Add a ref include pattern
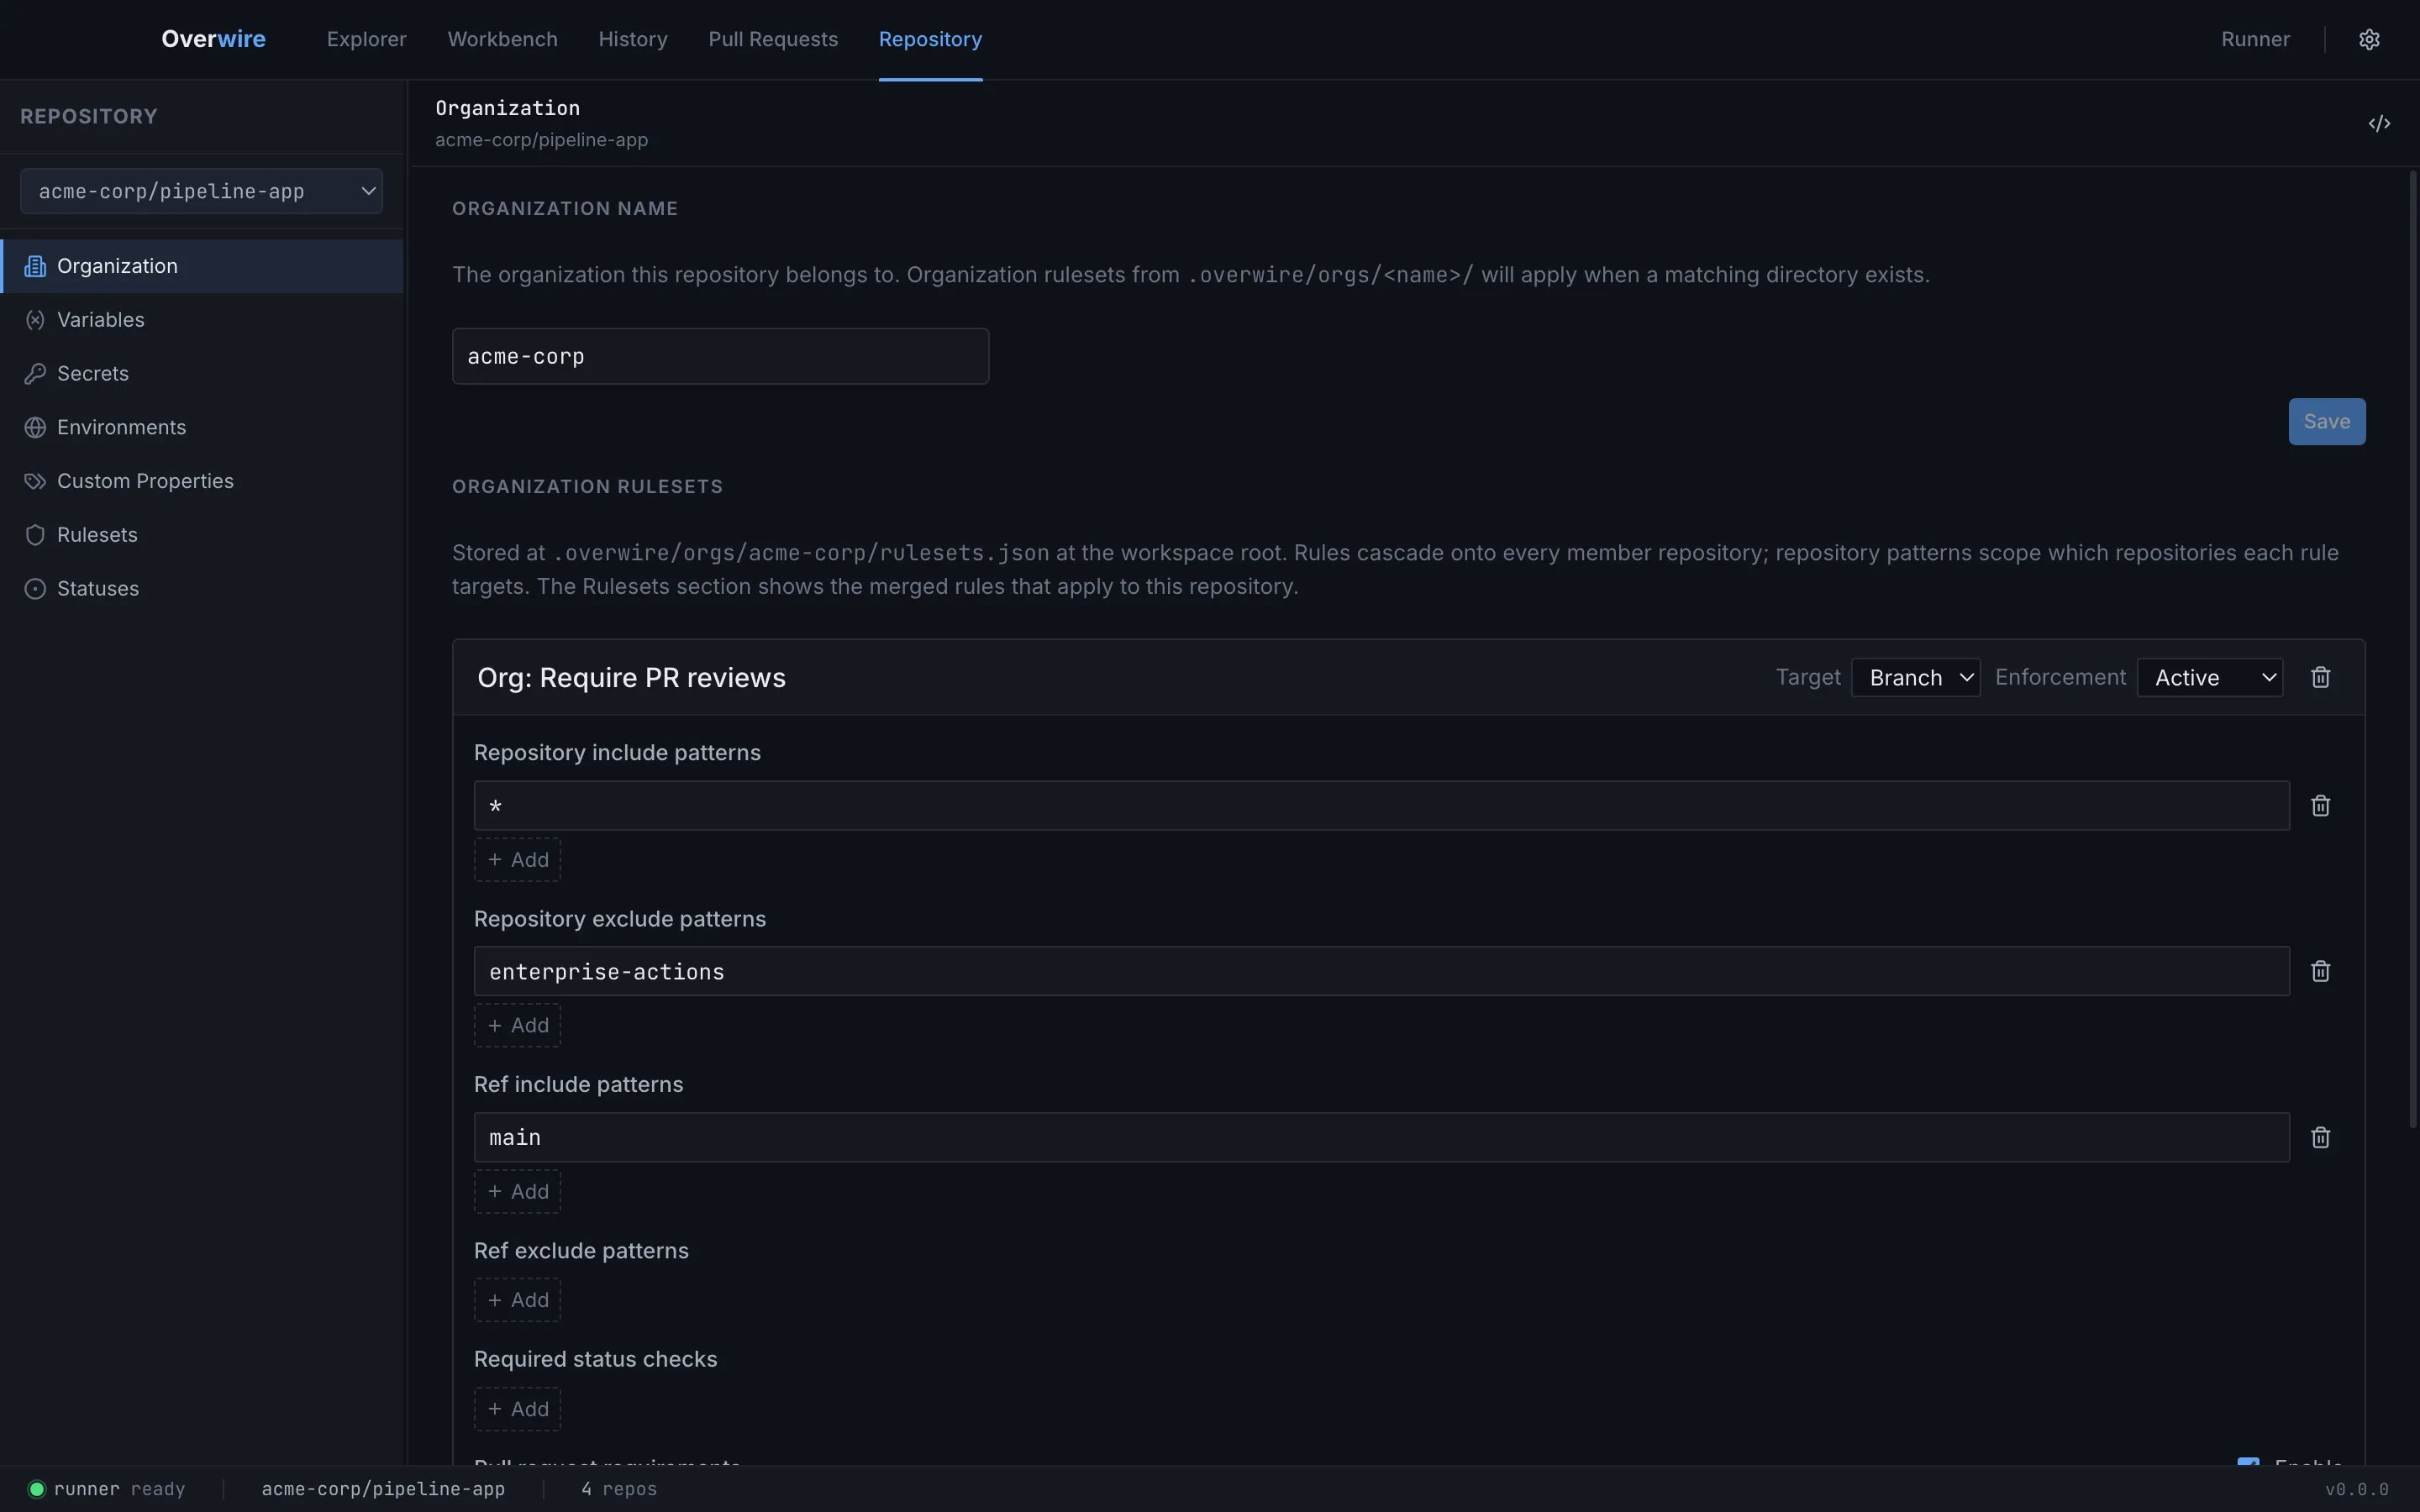This screenshot has height=1512, width=2420. (517, 1192)
